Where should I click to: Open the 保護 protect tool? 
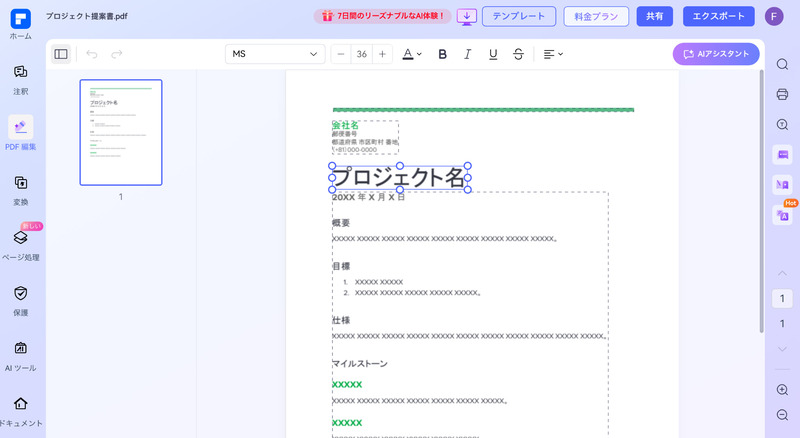point(20,301)
